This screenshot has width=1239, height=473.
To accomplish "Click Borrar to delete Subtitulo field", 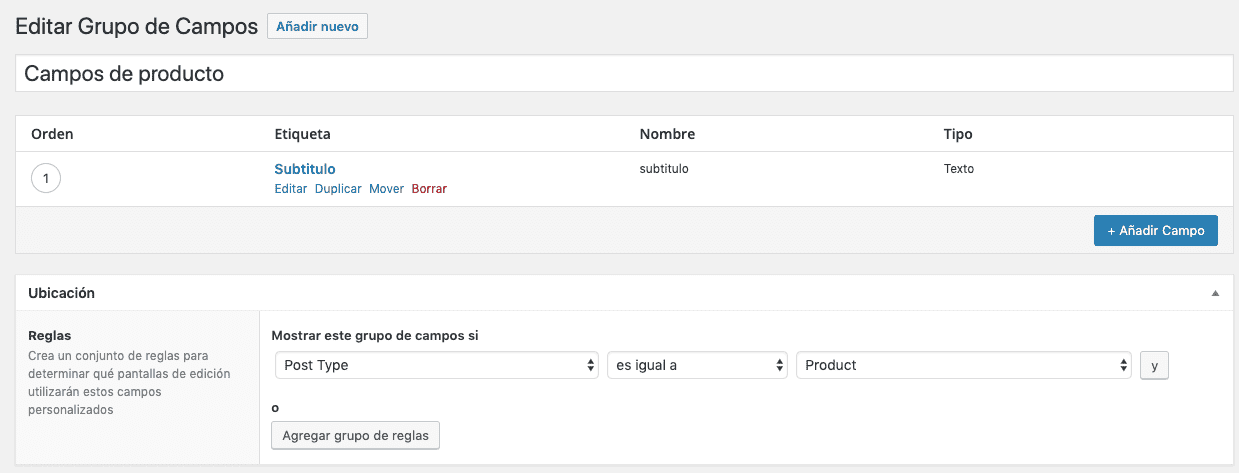I will (429, 188).
